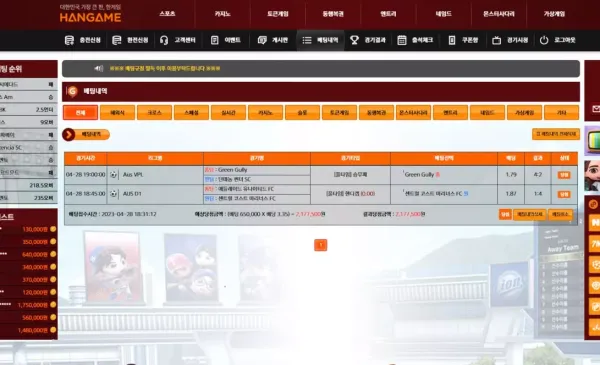Click the score result 4:2
The image size is (600, 365).
pyautogui.click(x=538, y=174)
